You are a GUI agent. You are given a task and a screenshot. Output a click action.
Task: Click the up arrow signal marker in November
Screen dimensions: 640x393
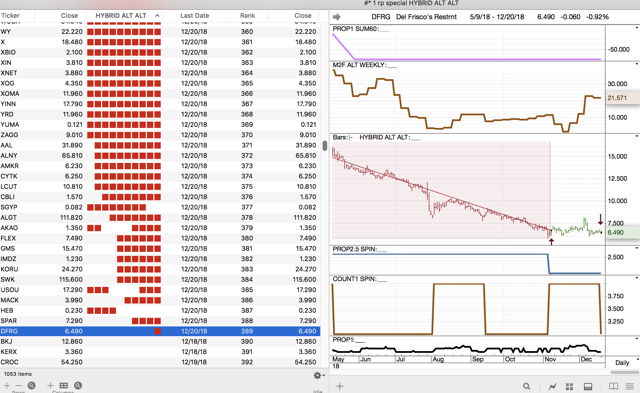coord(551,242)
